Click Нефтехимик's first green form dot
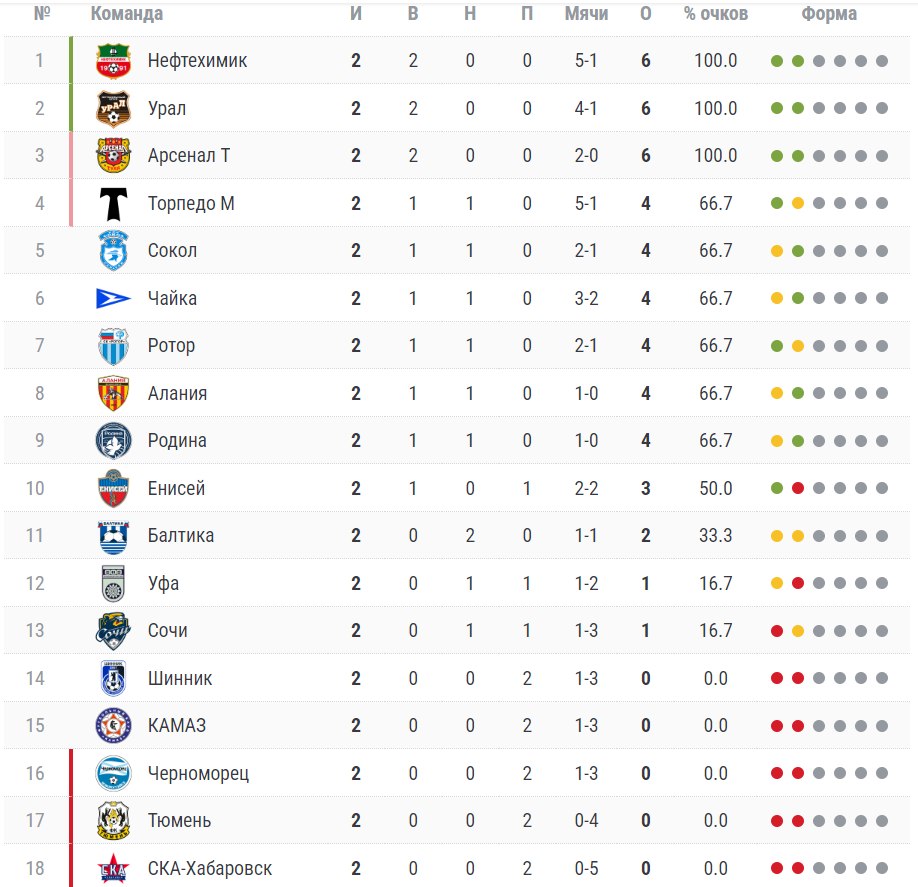This screenshot has width=918, height=887. tap(777, 61)
